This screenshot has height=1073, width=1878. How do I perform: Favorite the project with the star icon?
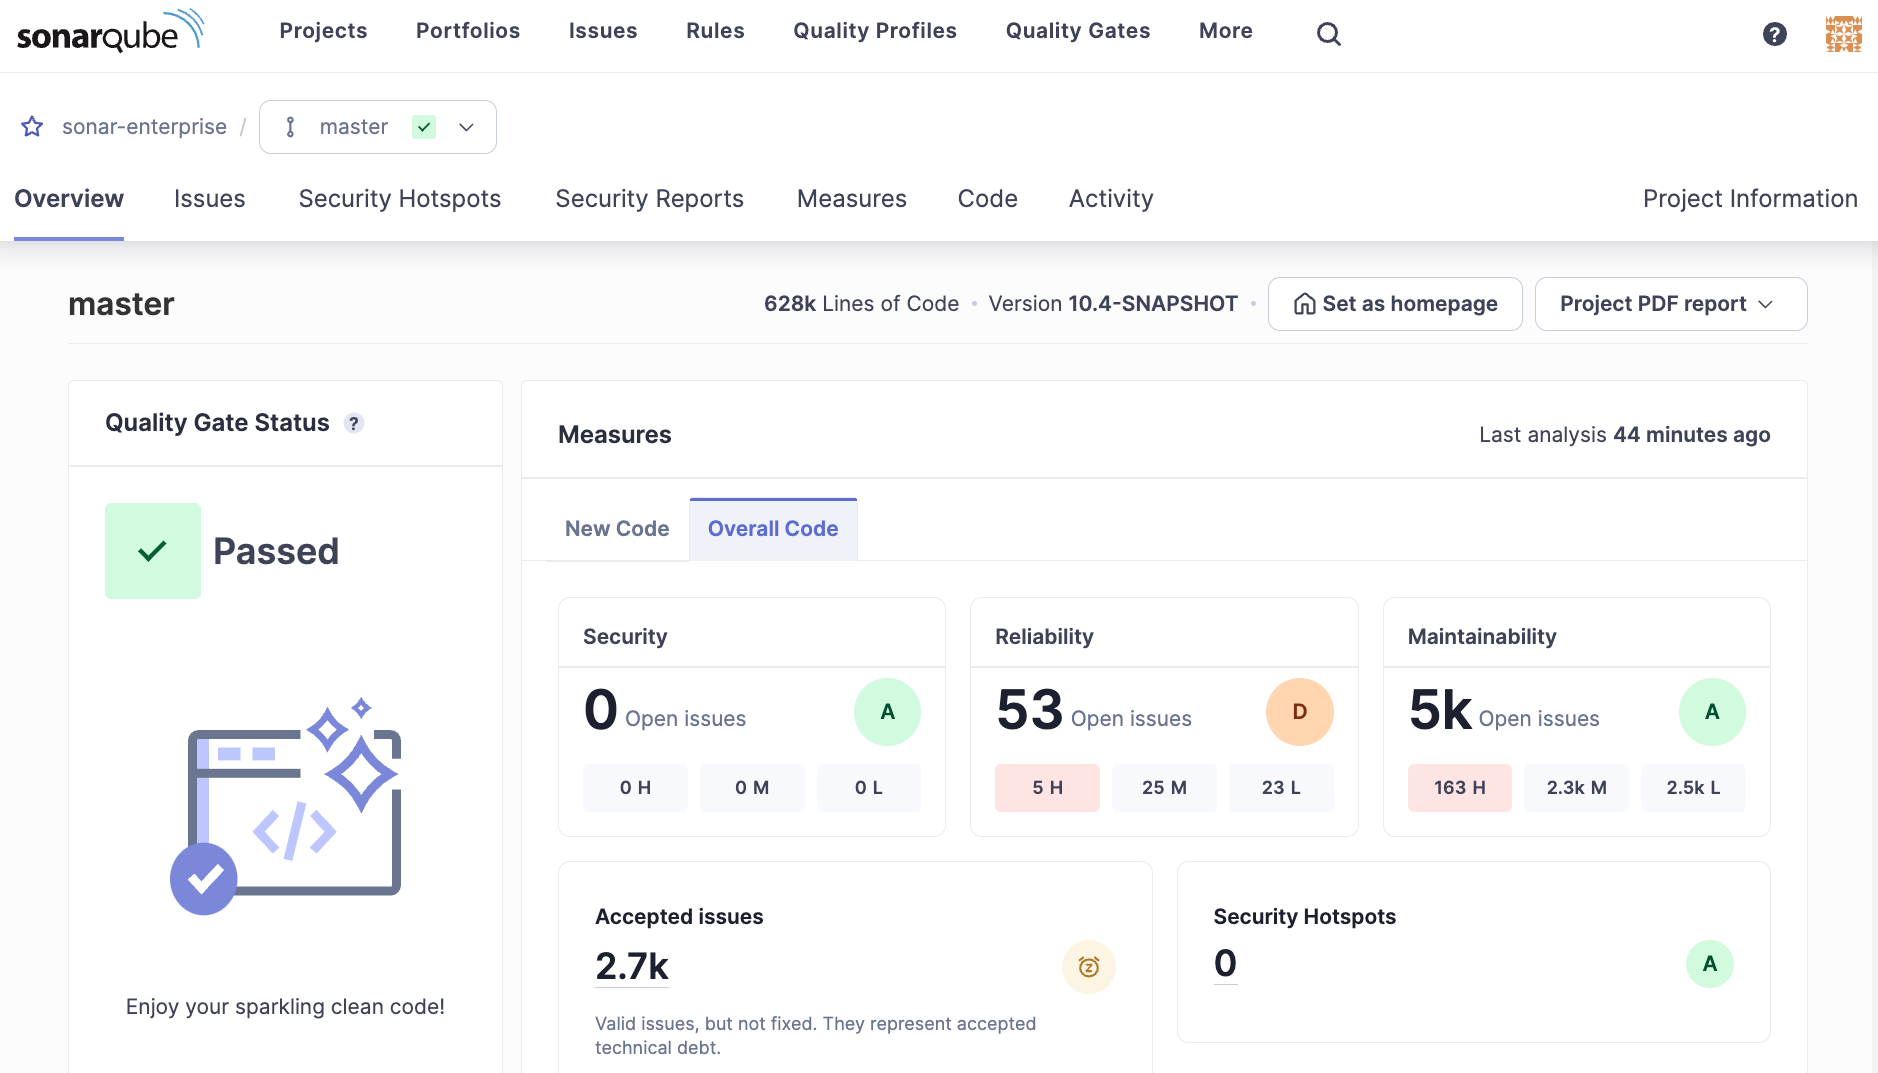(32, 127)
